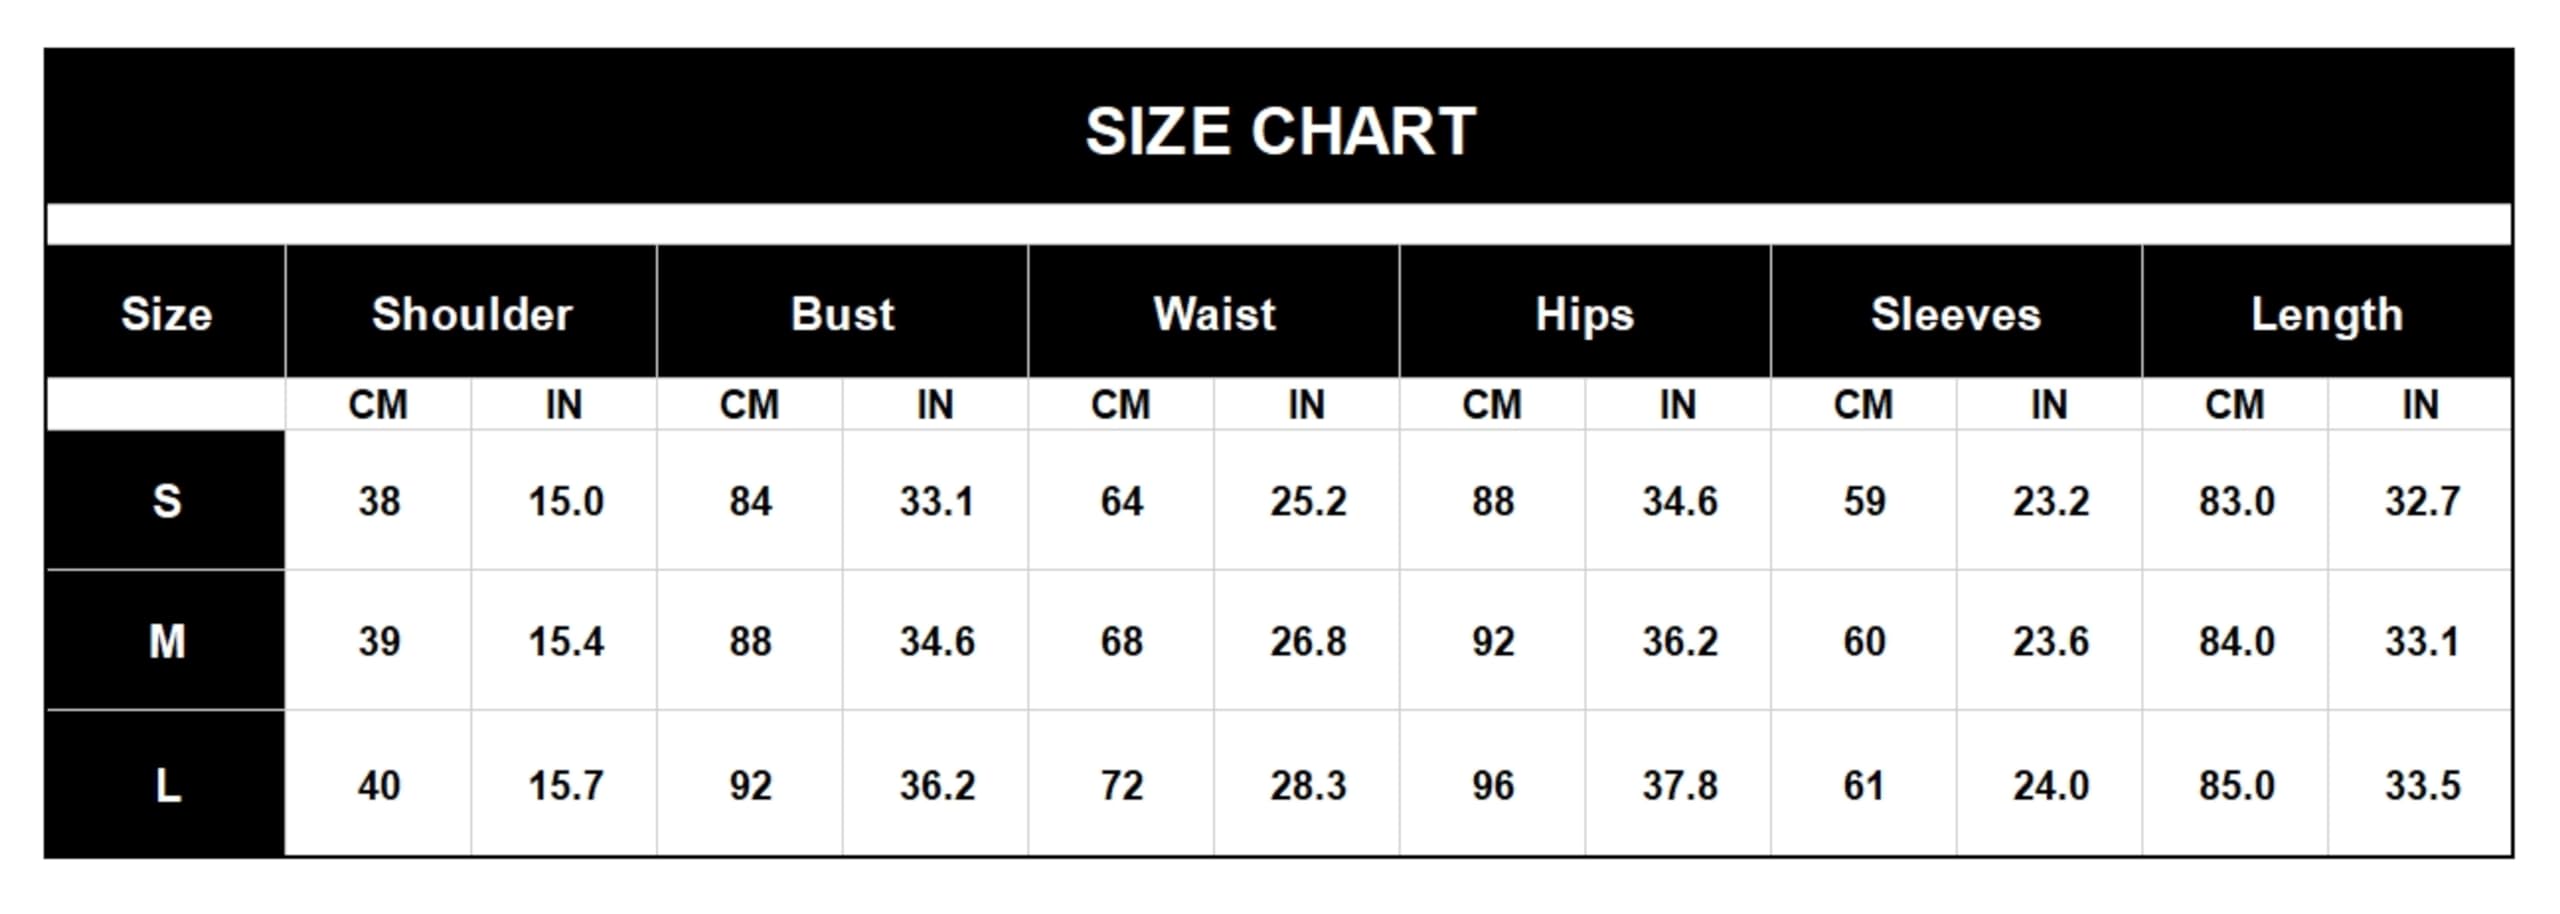Select the Bust column header
Image resolution: width=2560 pixels, height=914 pixels.
click(x=842, y=313)
